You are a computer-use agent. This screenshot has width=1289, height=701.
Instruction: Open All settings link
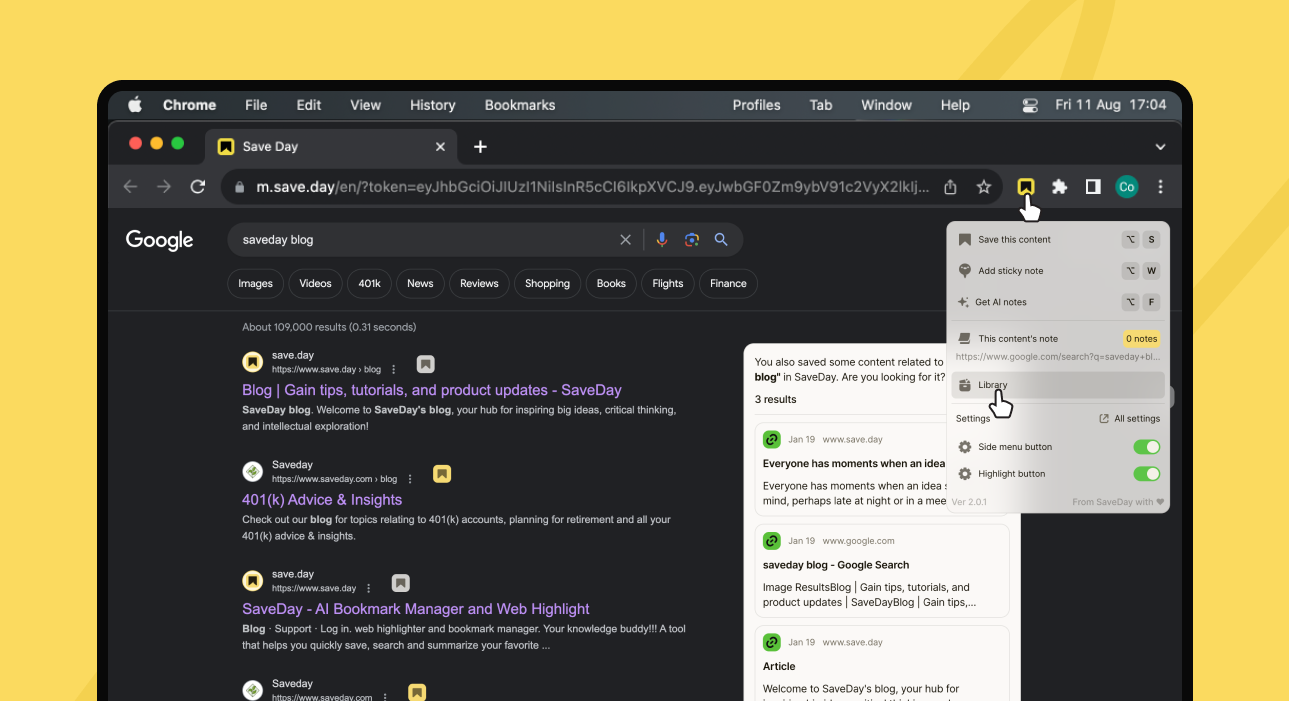1129,419
